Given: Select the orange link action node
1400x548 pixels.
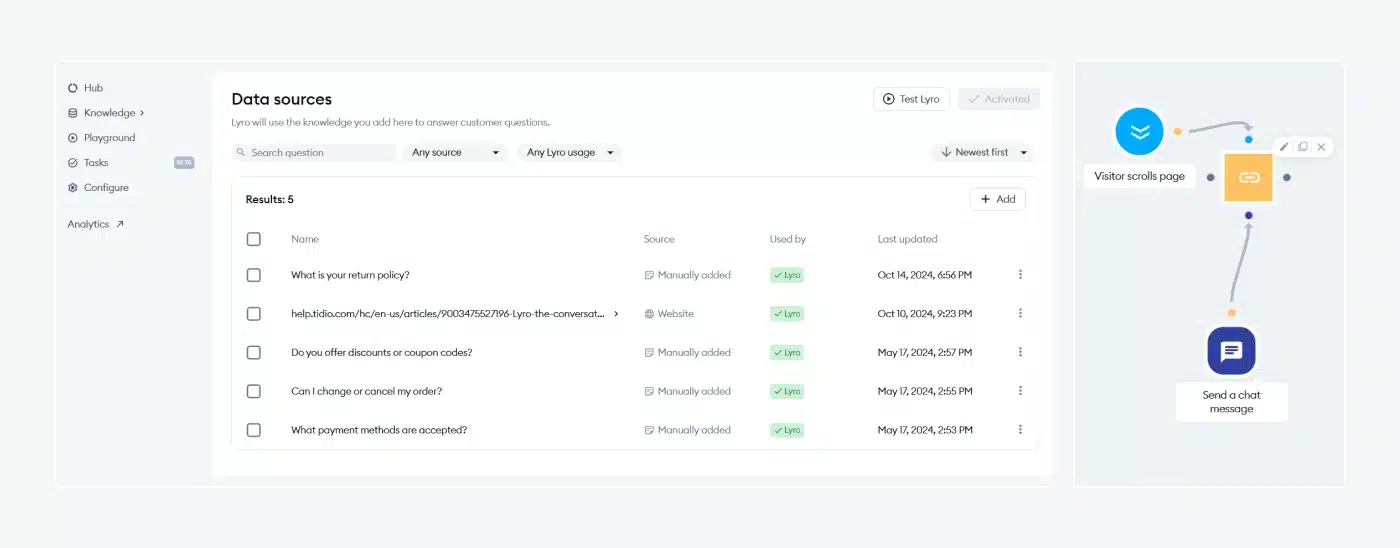Looking at the screenshot, I should pyautogui.click(x=1248, y=178).
